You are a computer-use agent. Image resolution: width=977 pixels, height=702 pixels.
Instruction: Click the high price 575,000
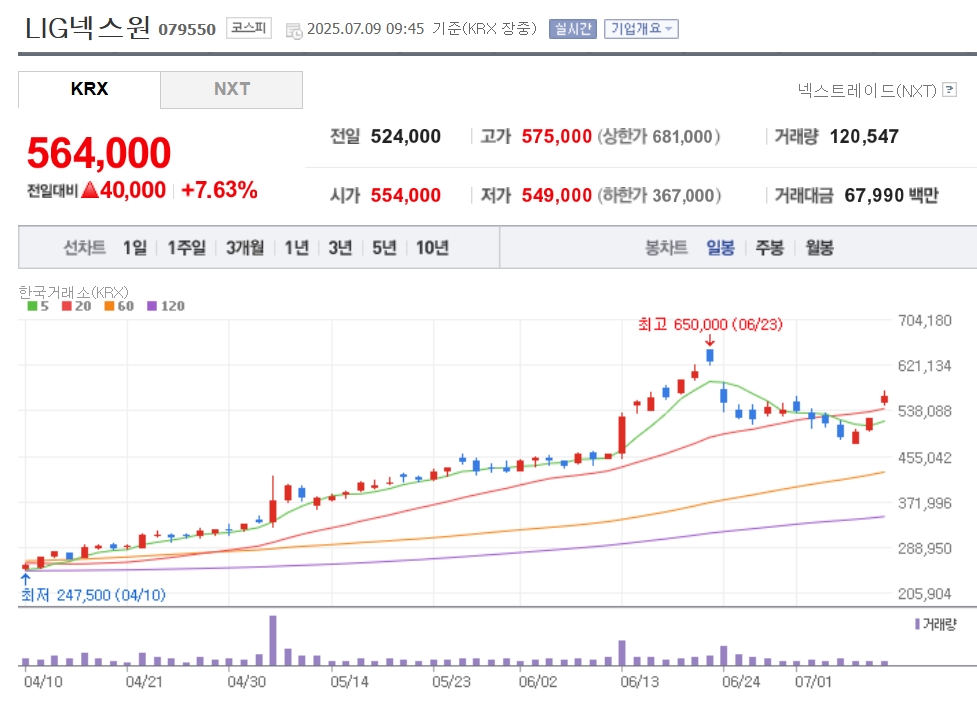click(556, 136)
